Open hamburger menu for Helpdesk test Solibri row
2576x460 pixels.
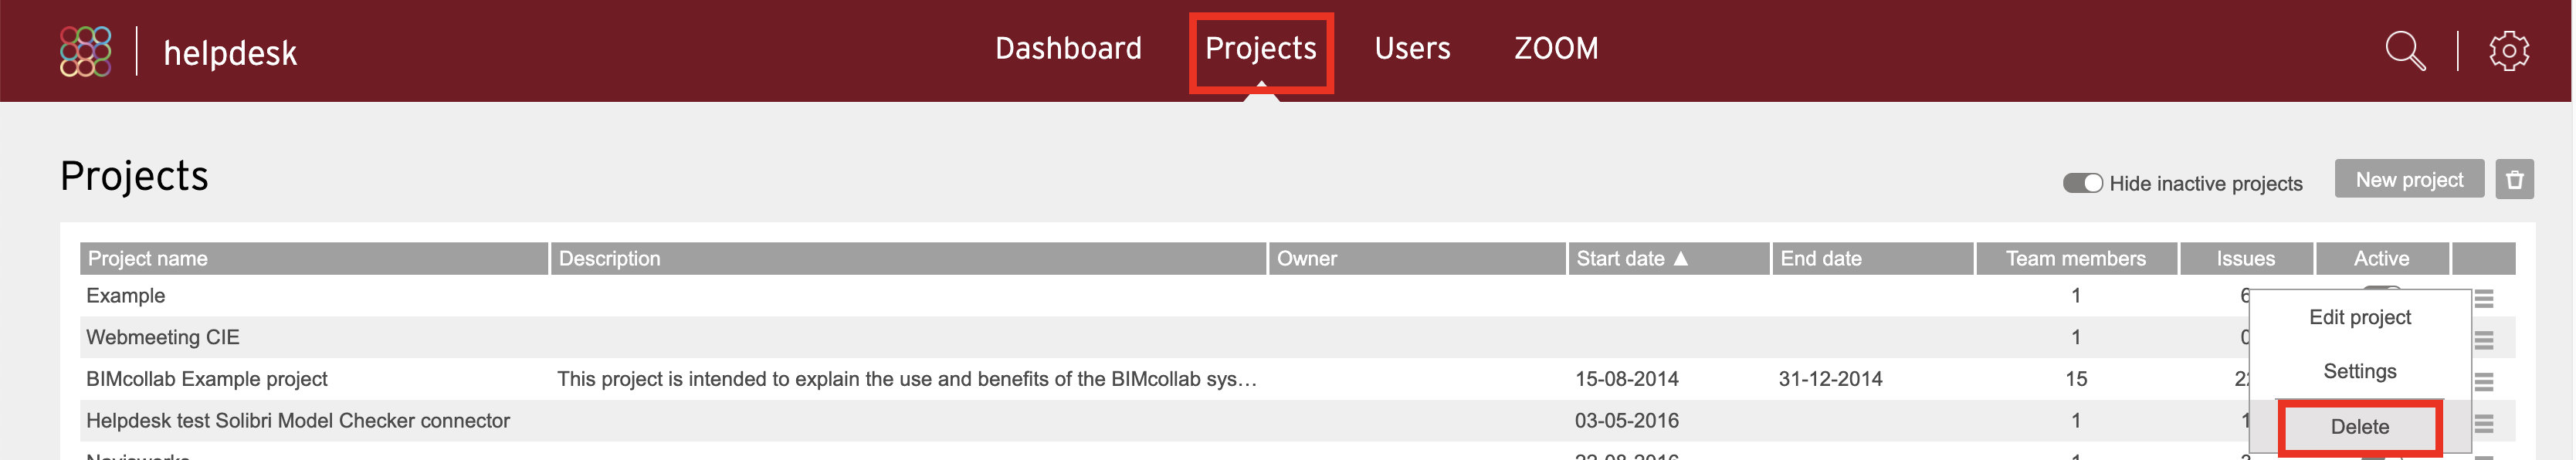(x=2483, y=423)
